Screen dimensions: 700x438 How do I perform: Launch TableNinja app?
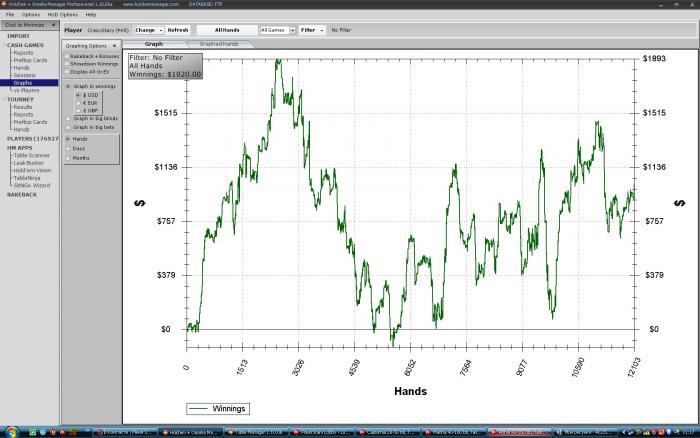27,178
